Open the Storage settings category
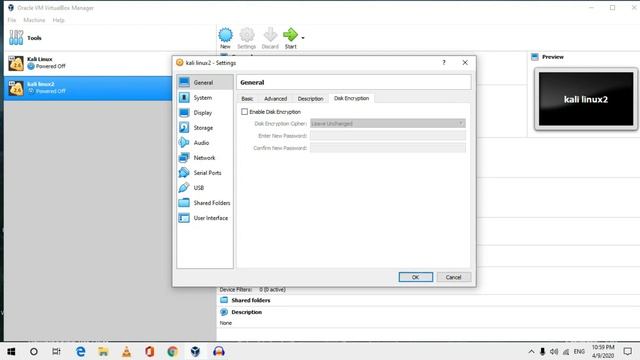Image resolution: width=640 pixels, height=360 pixels. (205, 128)
